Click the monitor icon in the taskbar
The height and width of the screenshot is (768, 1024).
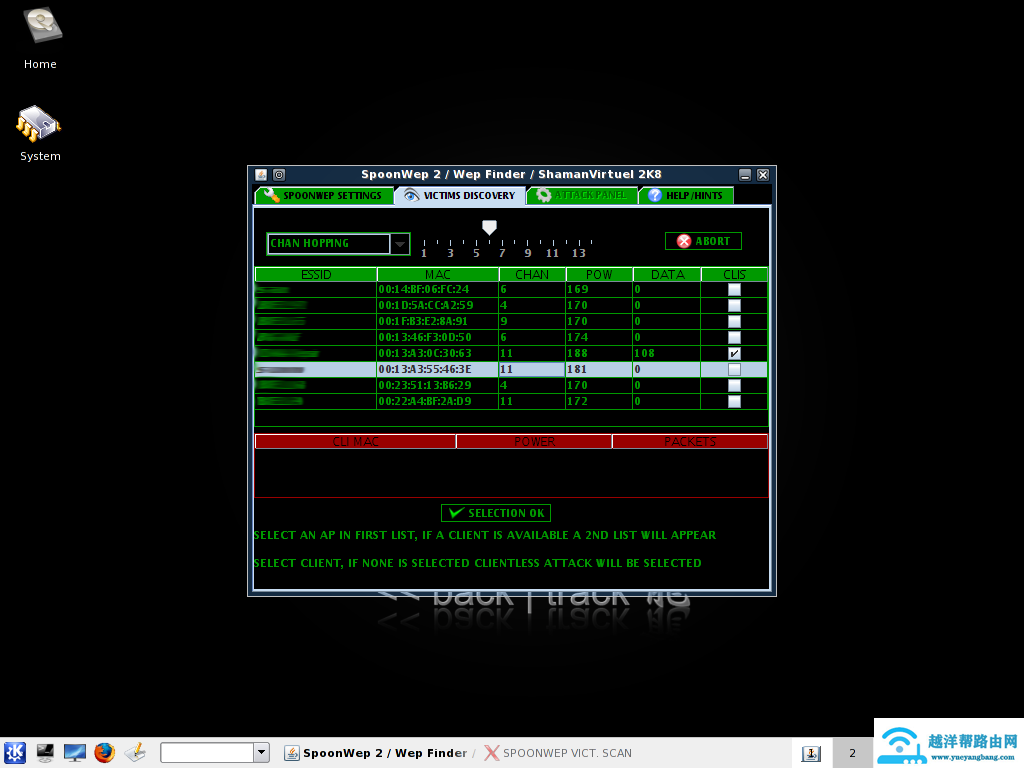coord(74,753)
